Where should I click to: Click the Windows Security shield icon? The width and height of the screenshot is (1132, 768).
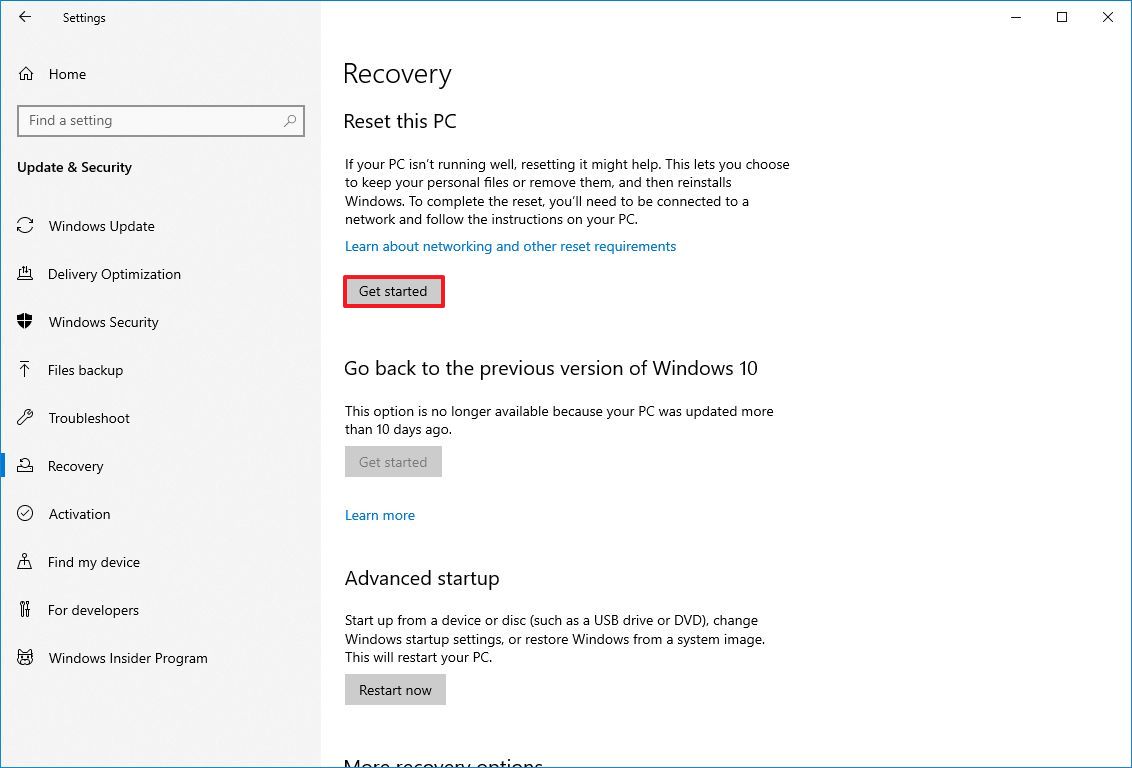point(26,322)
